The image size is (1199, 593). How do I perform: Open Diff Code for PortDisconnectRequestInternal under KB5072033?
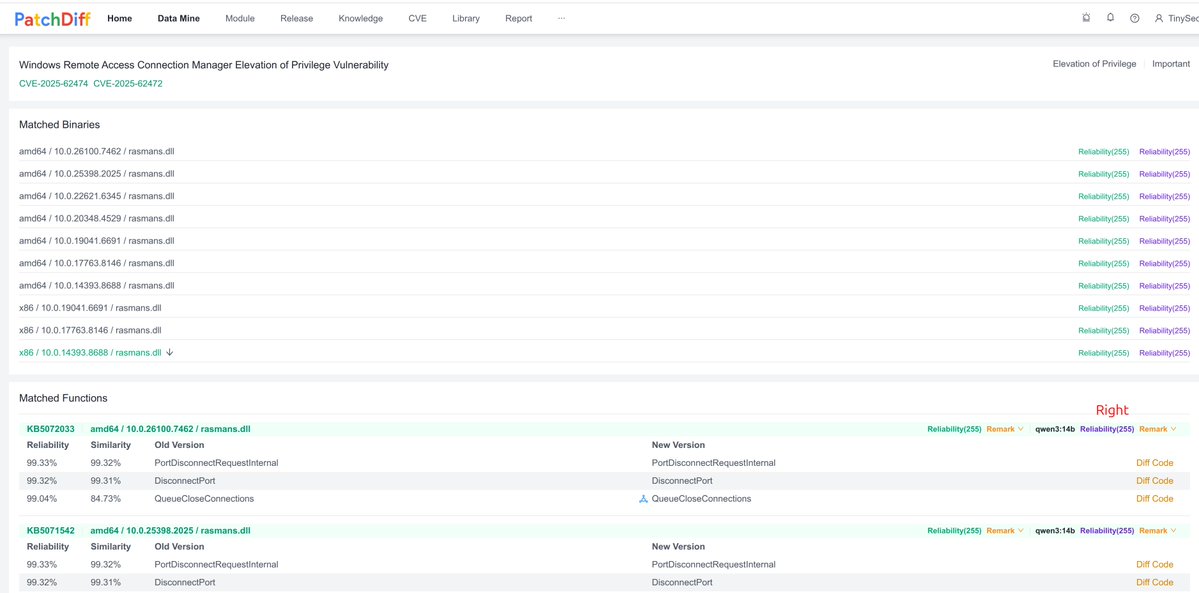1155,463
